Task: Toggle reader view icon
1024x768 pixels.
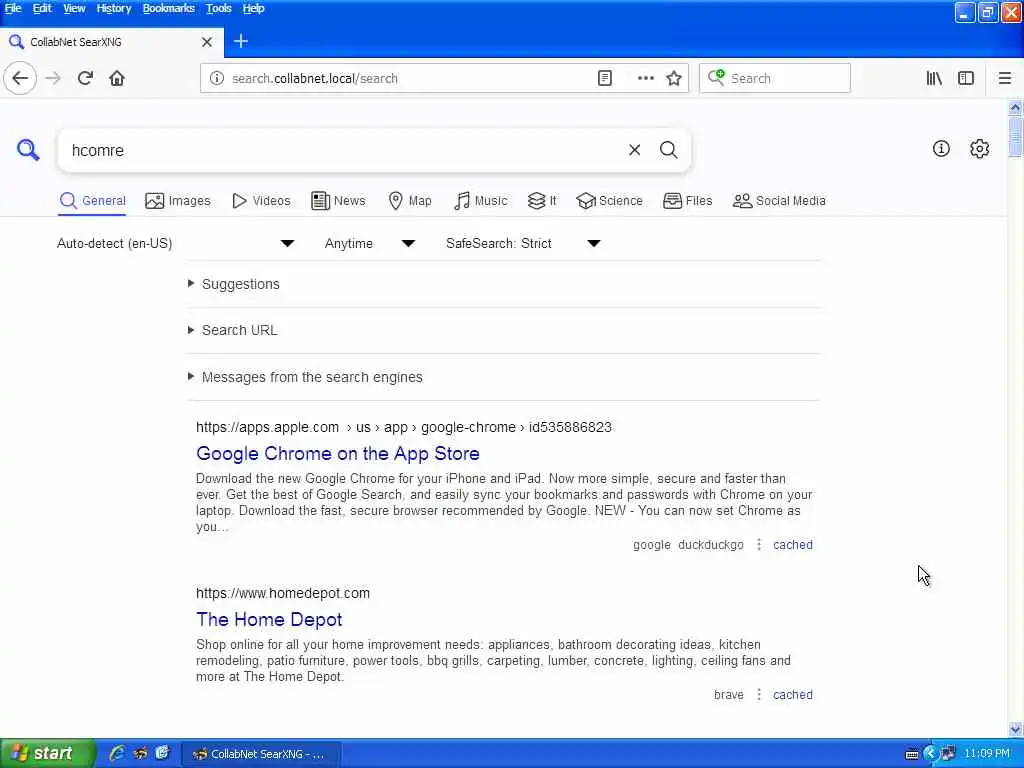Action: click(605, 78)
